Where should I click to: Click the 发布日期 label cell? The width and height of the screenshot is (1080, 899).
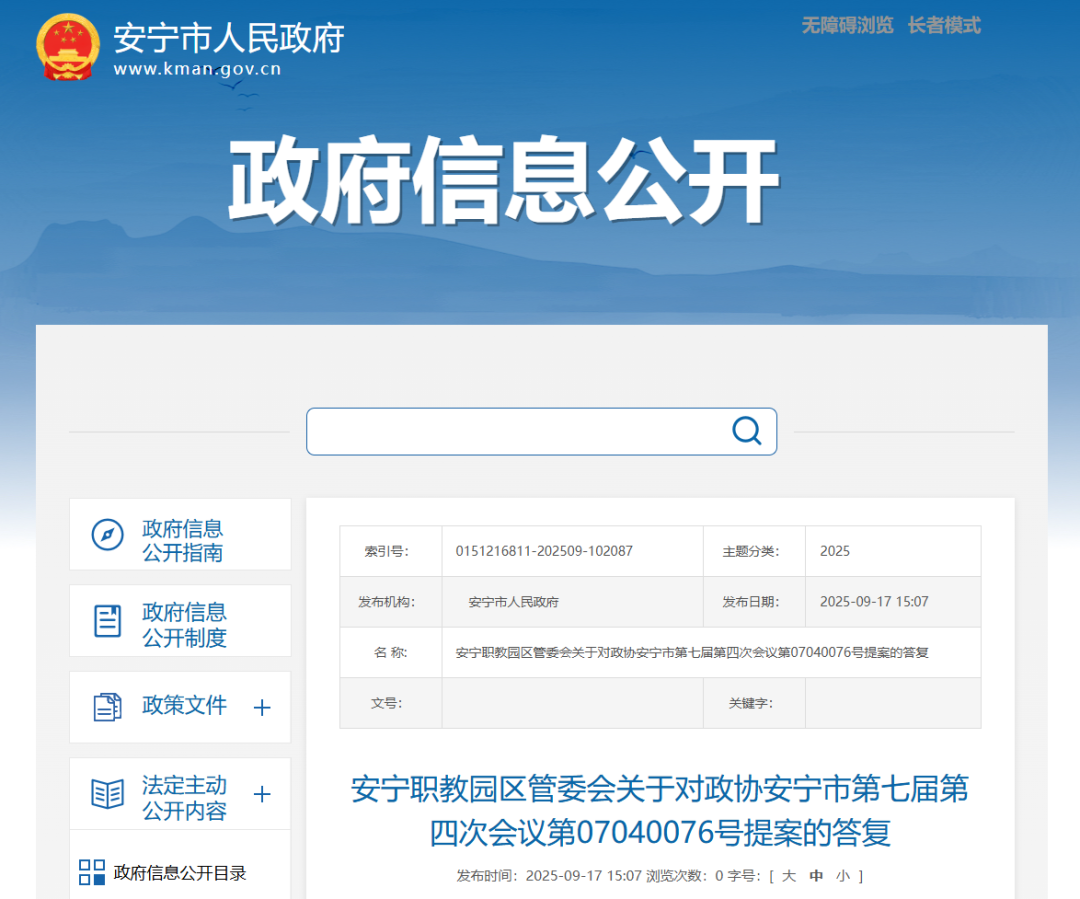point(754,602)
